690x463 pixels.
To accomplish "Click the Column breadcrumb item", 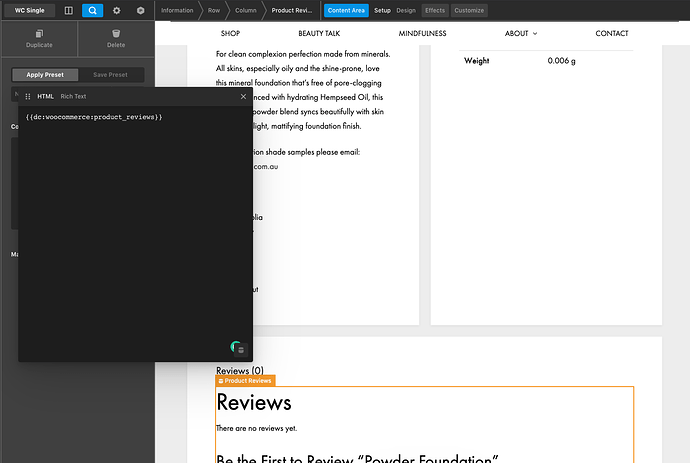I will click(245, 10).
